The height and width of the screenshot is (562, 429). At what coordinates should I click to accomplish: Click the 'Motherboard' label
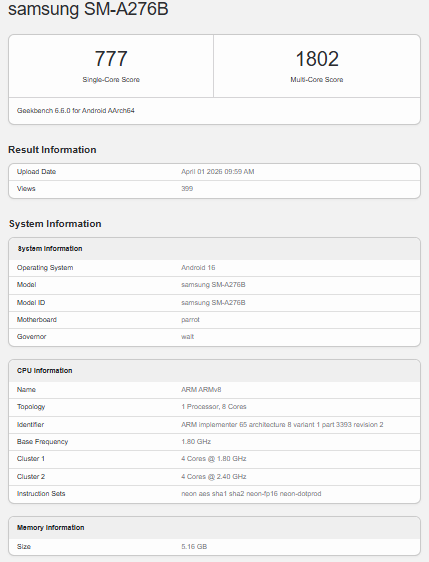coord(37,320)
